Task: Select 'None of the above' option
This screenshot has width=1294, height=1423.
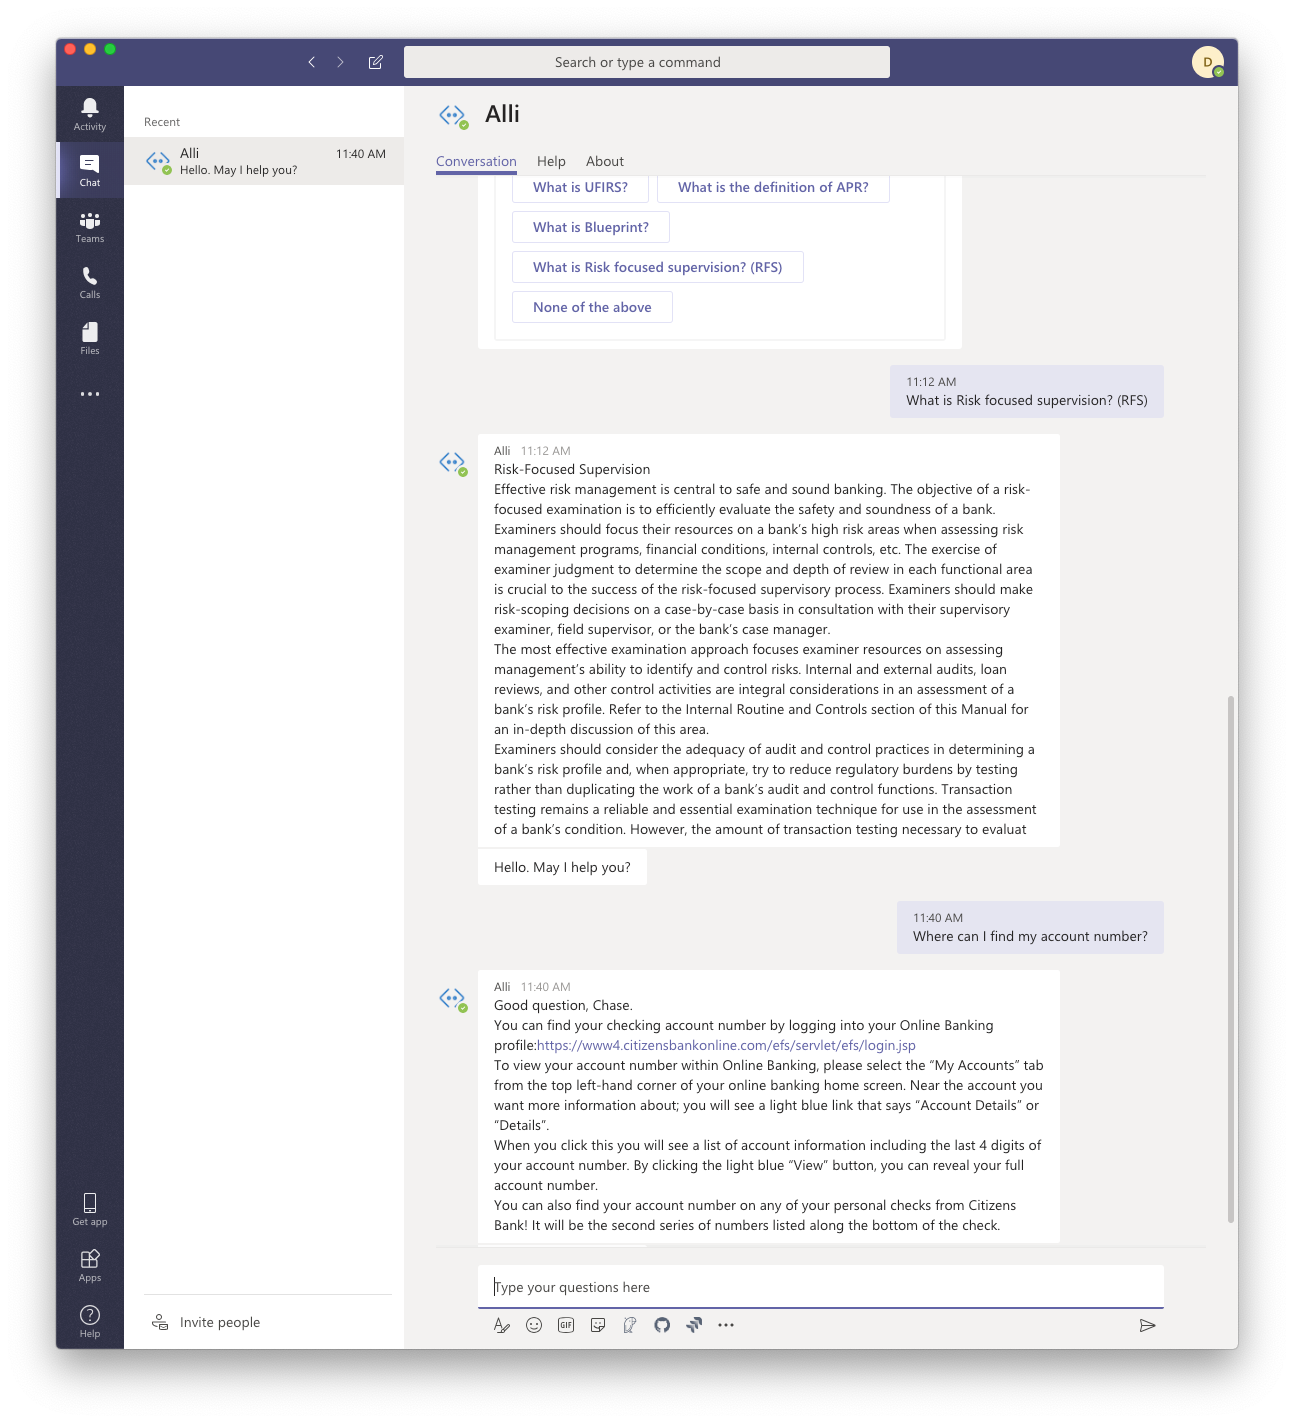Action: point(592,307)
